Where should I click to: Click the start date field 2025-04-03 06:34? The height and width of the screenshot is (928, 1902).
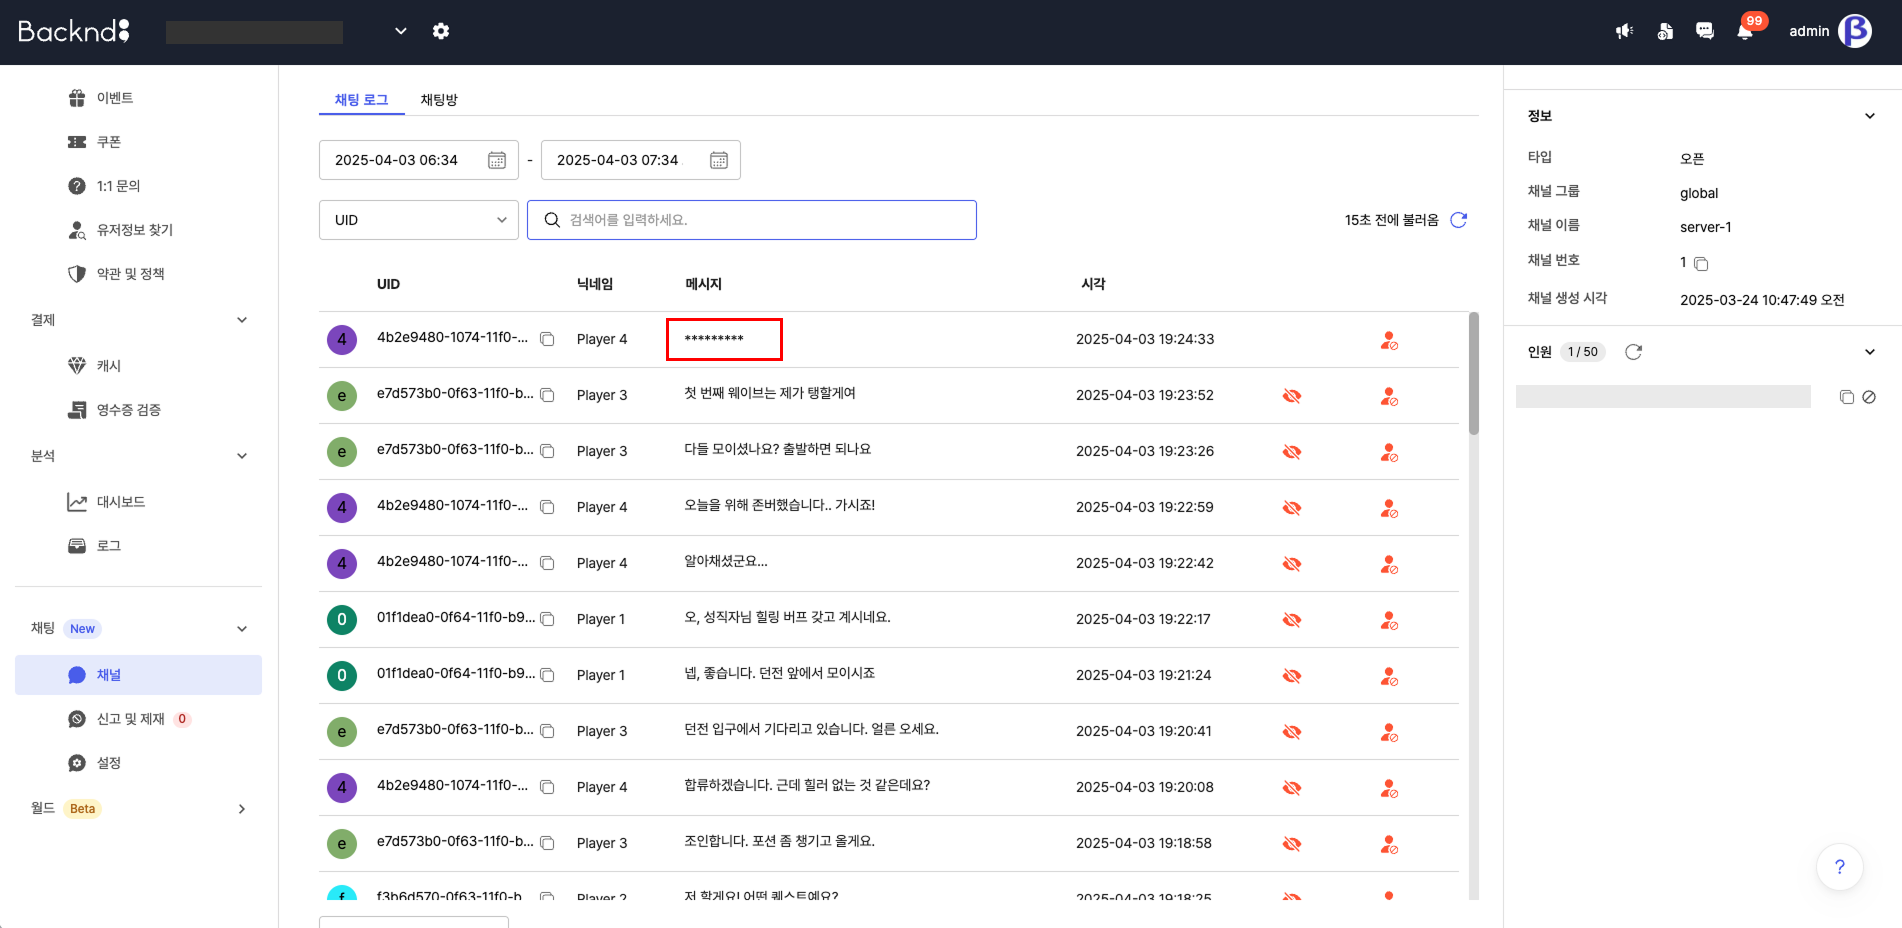(419, 160)
